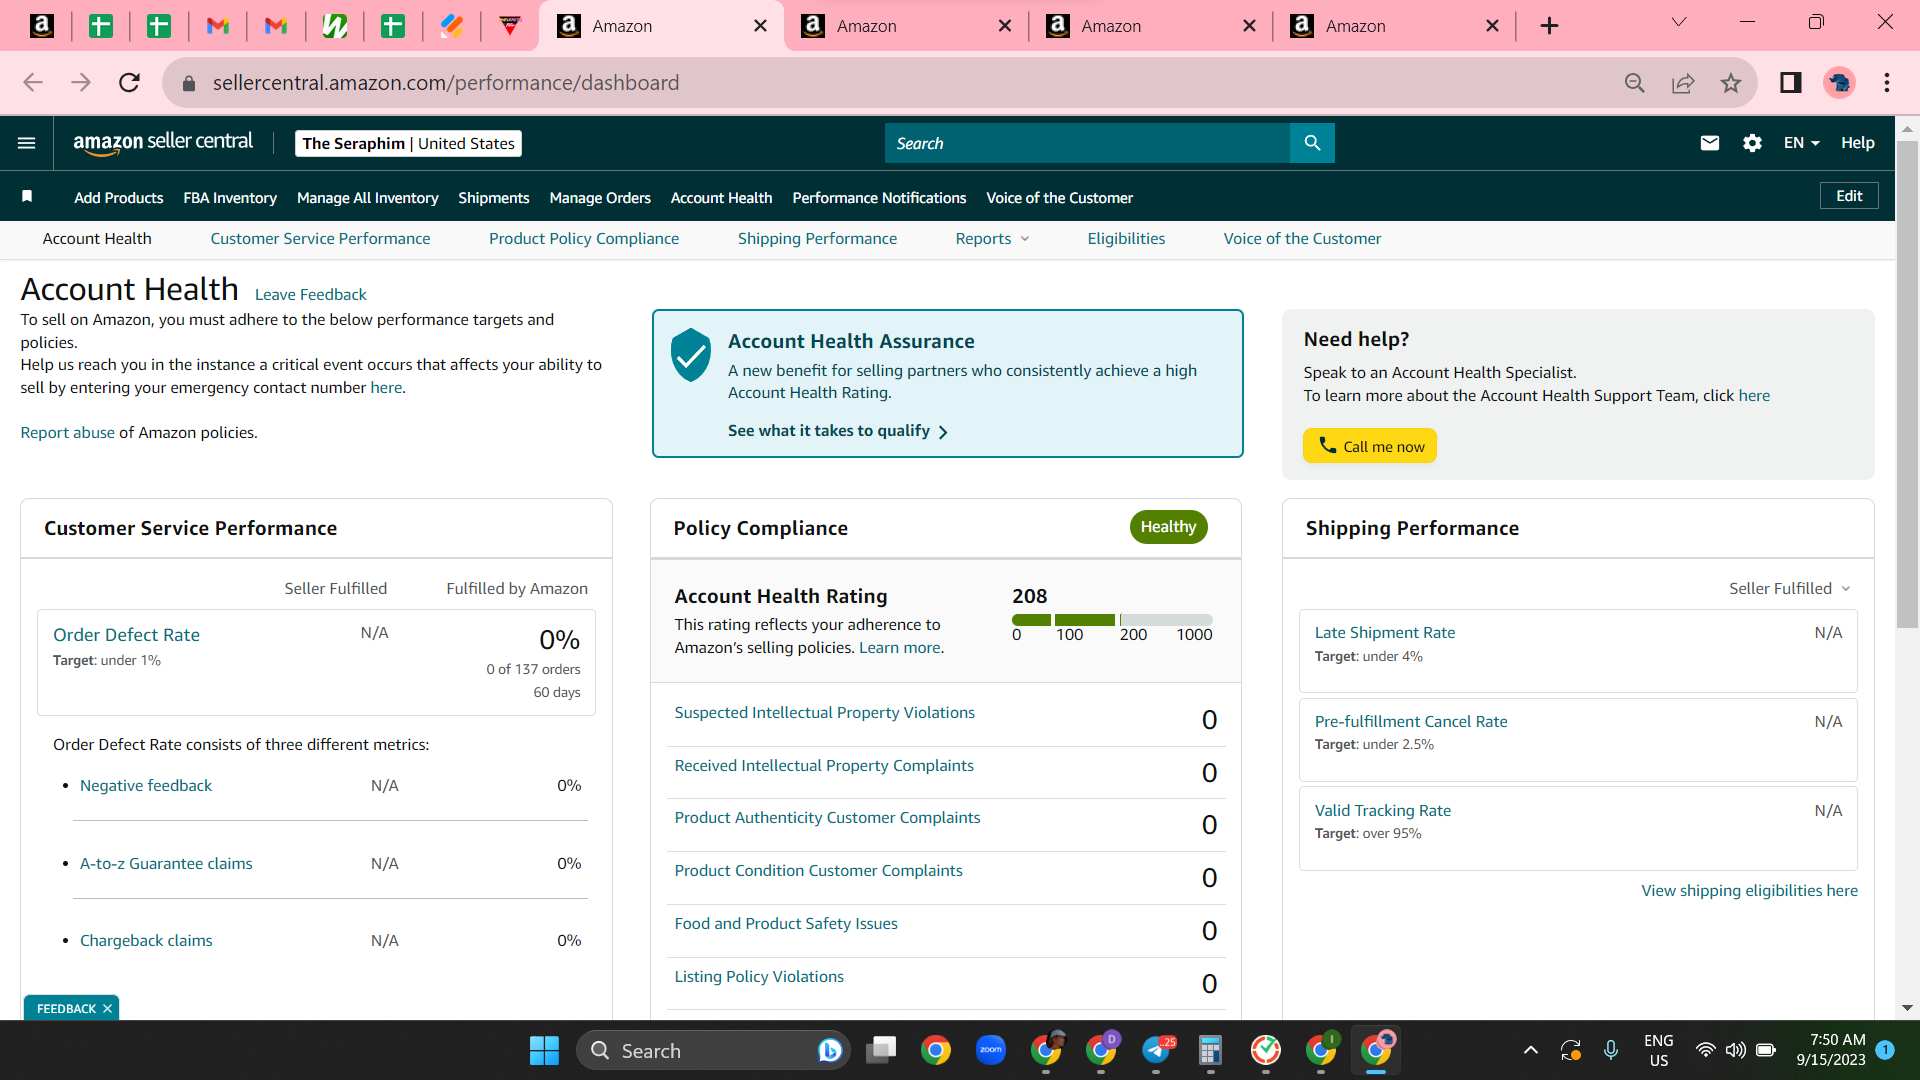Open FBA Inventory menu item
This screenshot has height=1080, width=1920.
pos(230,198)
